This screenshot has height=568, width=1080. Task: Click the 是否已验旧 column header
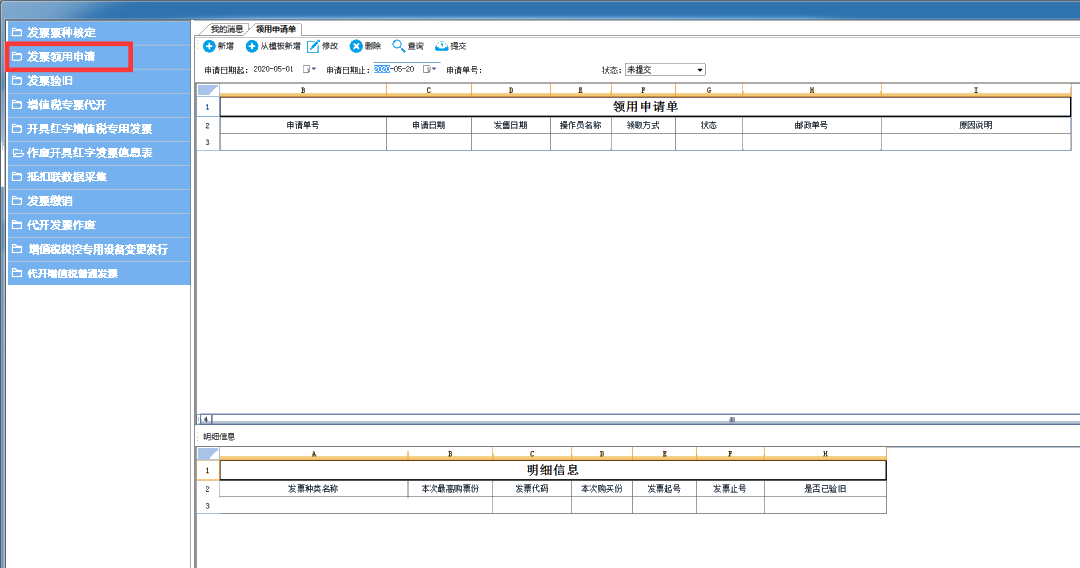(x=825, y=489)
